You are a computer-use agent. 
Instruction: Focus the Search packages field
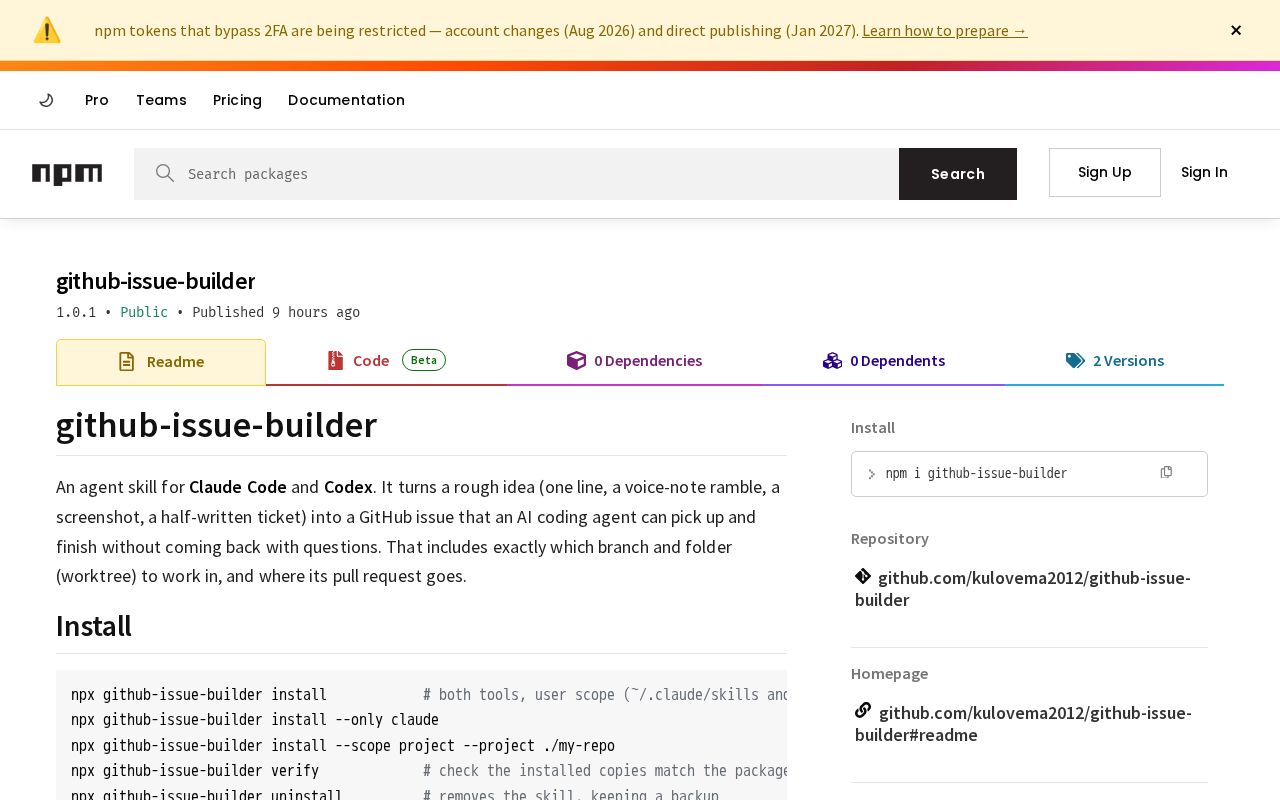coord(516,174)
